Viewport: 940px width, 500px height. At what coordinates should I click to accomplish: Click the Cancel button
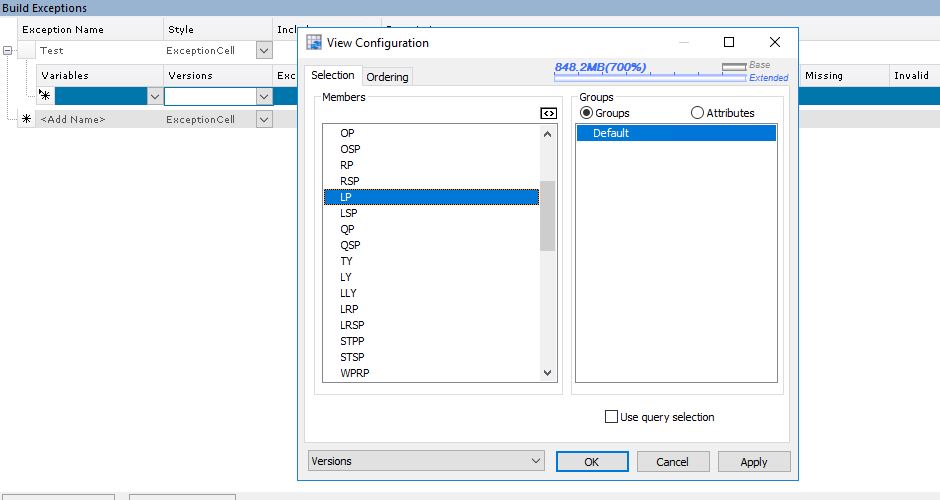(673, 462)
